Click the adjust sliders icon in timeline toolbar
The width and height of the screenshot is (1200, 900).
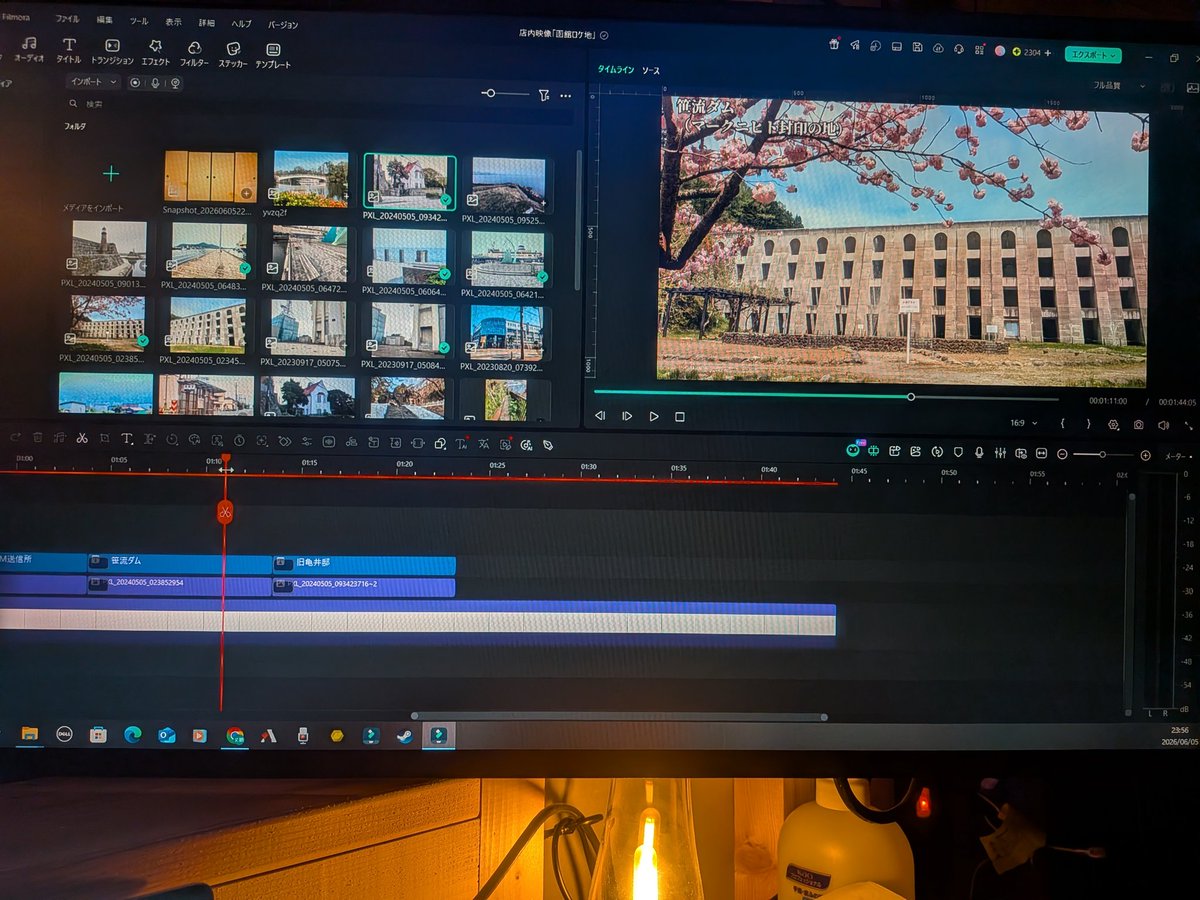[306, 441]
